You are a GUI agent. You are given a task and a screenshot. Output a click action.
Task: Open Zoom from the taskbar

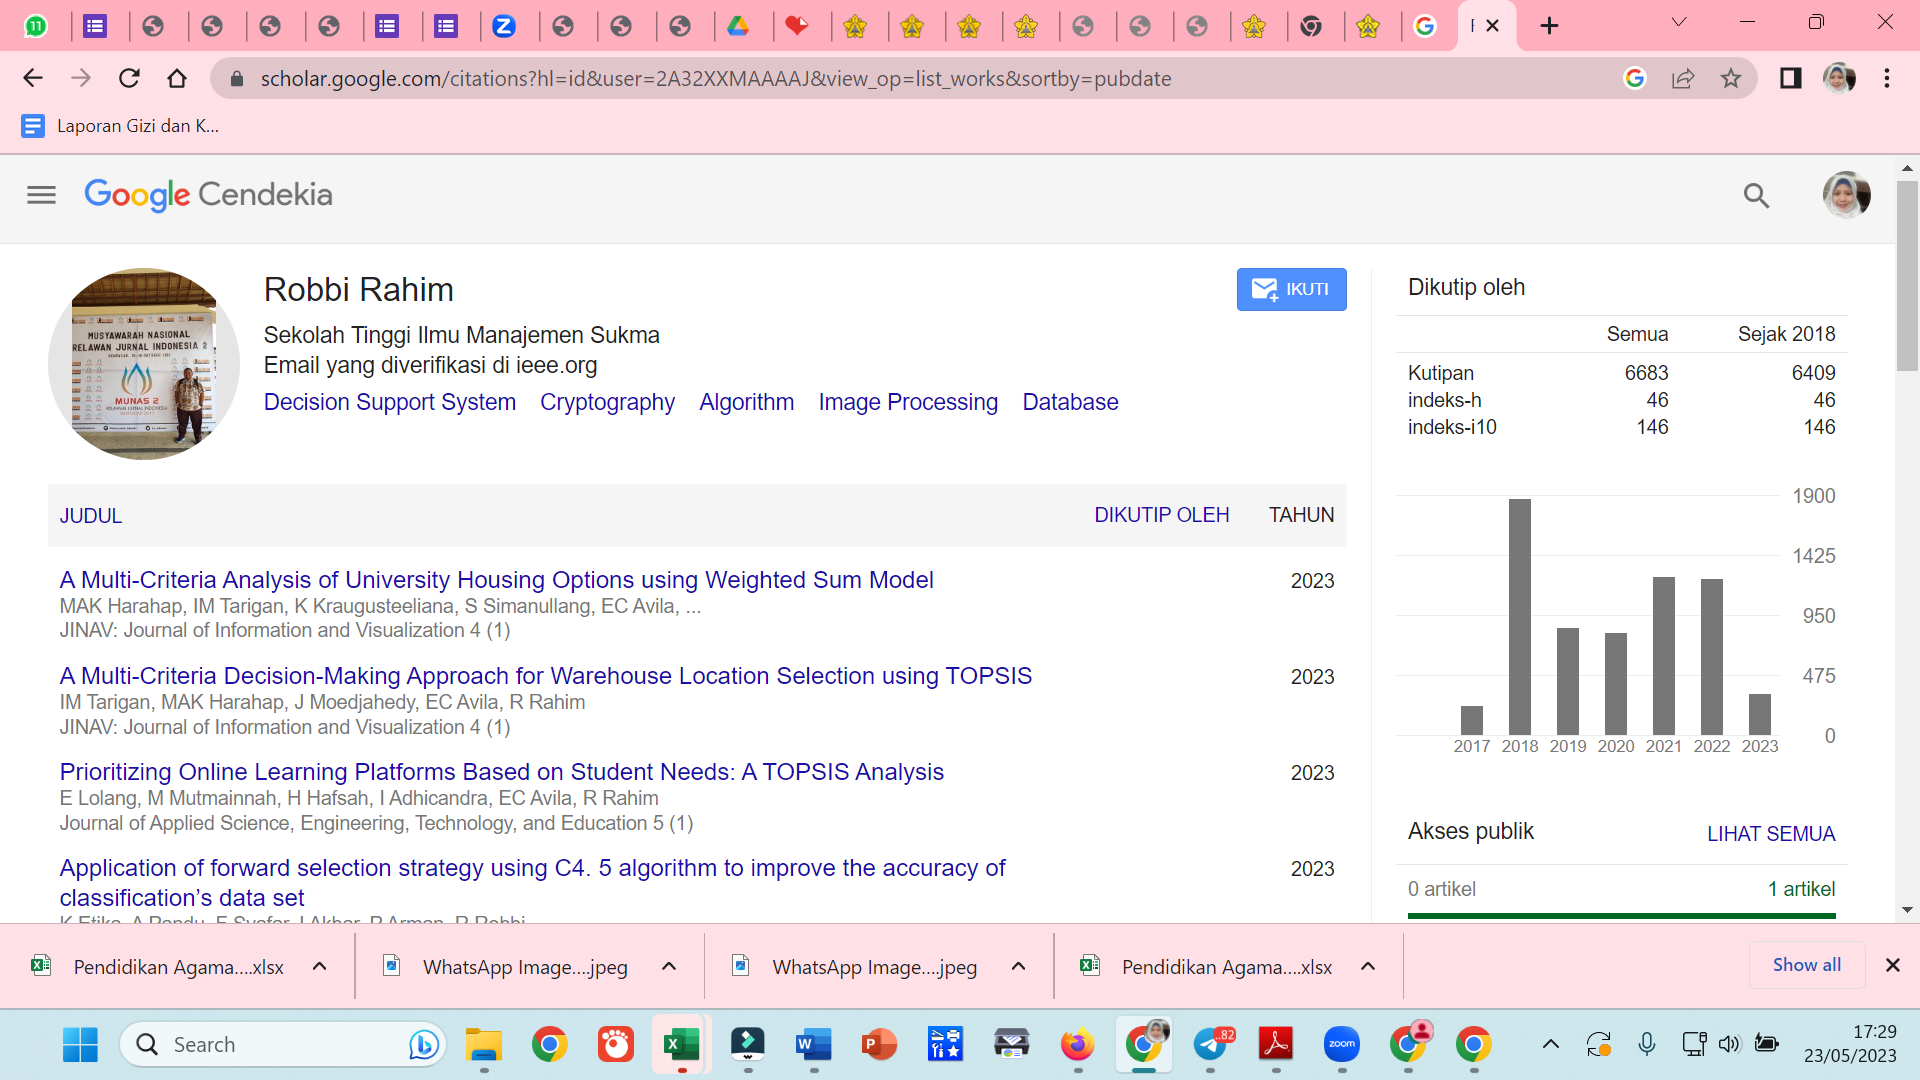pyautogui.click(x=1341, y=1045)
